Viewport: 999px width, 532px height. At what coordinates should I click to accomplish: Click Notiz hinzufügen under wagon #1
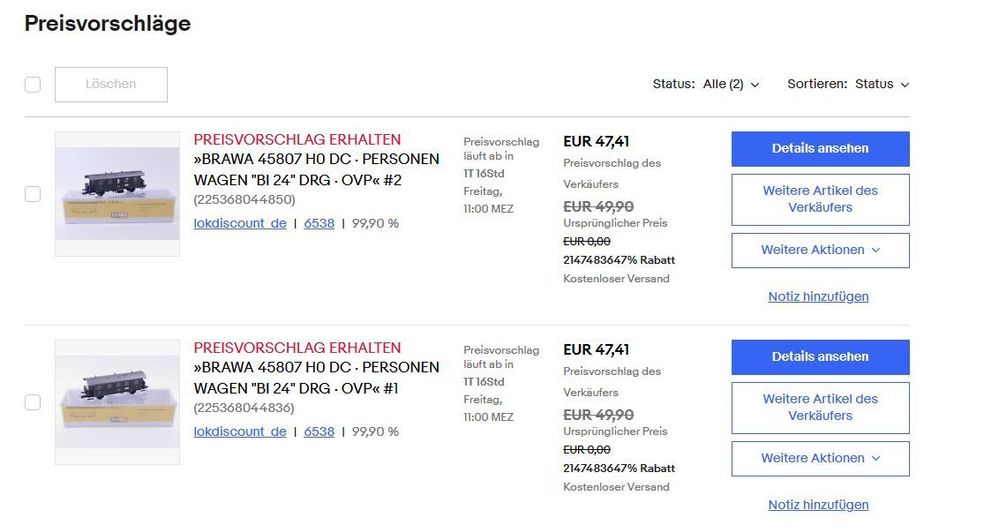818,505
